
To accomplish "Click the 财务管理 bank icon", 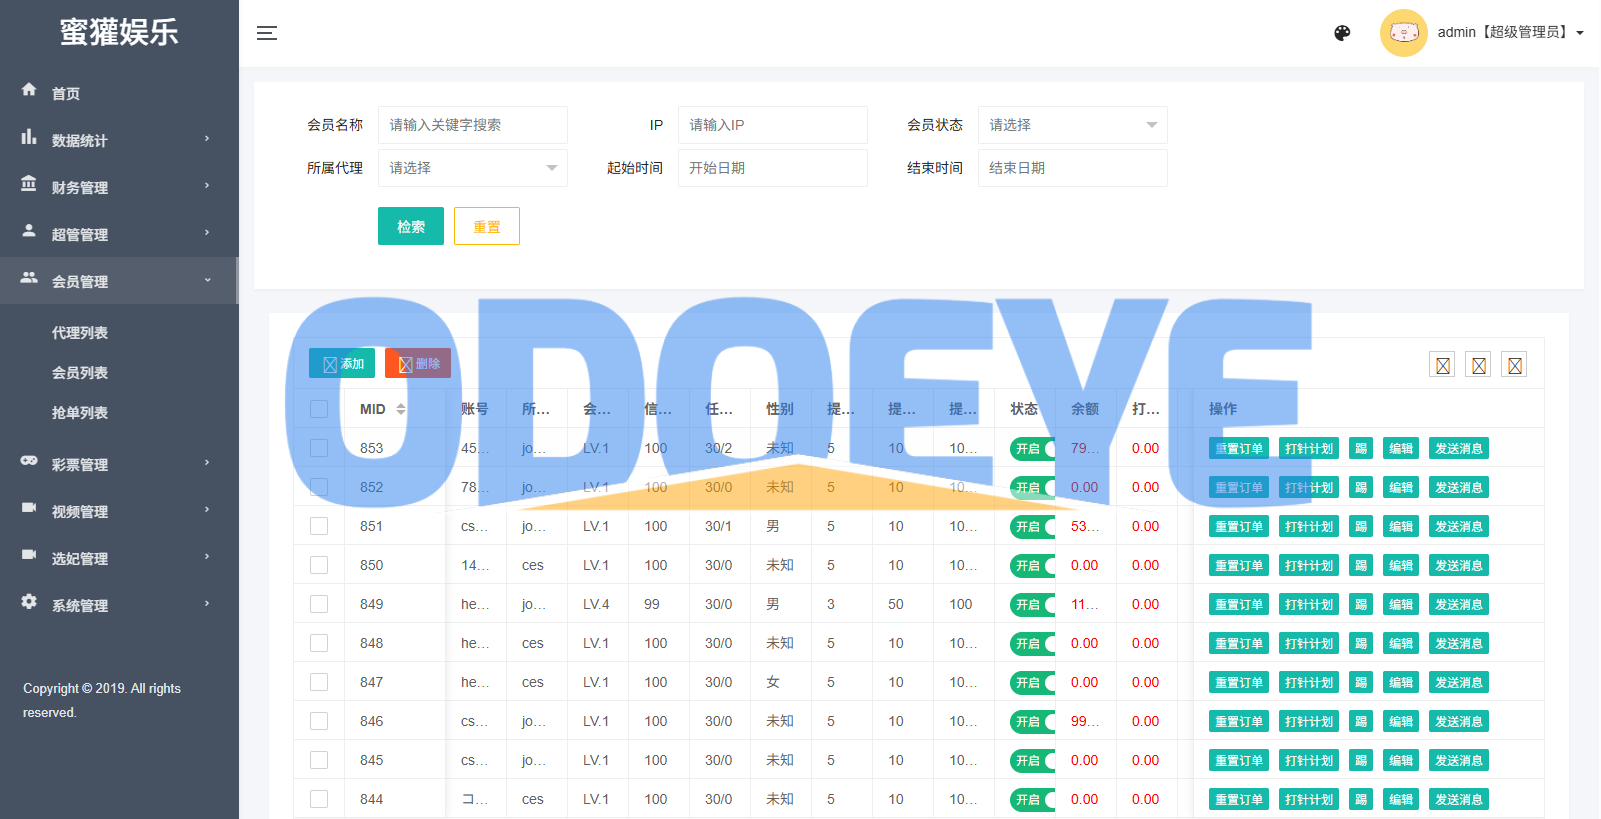I will pyautogui.click(x=29, y=184).
